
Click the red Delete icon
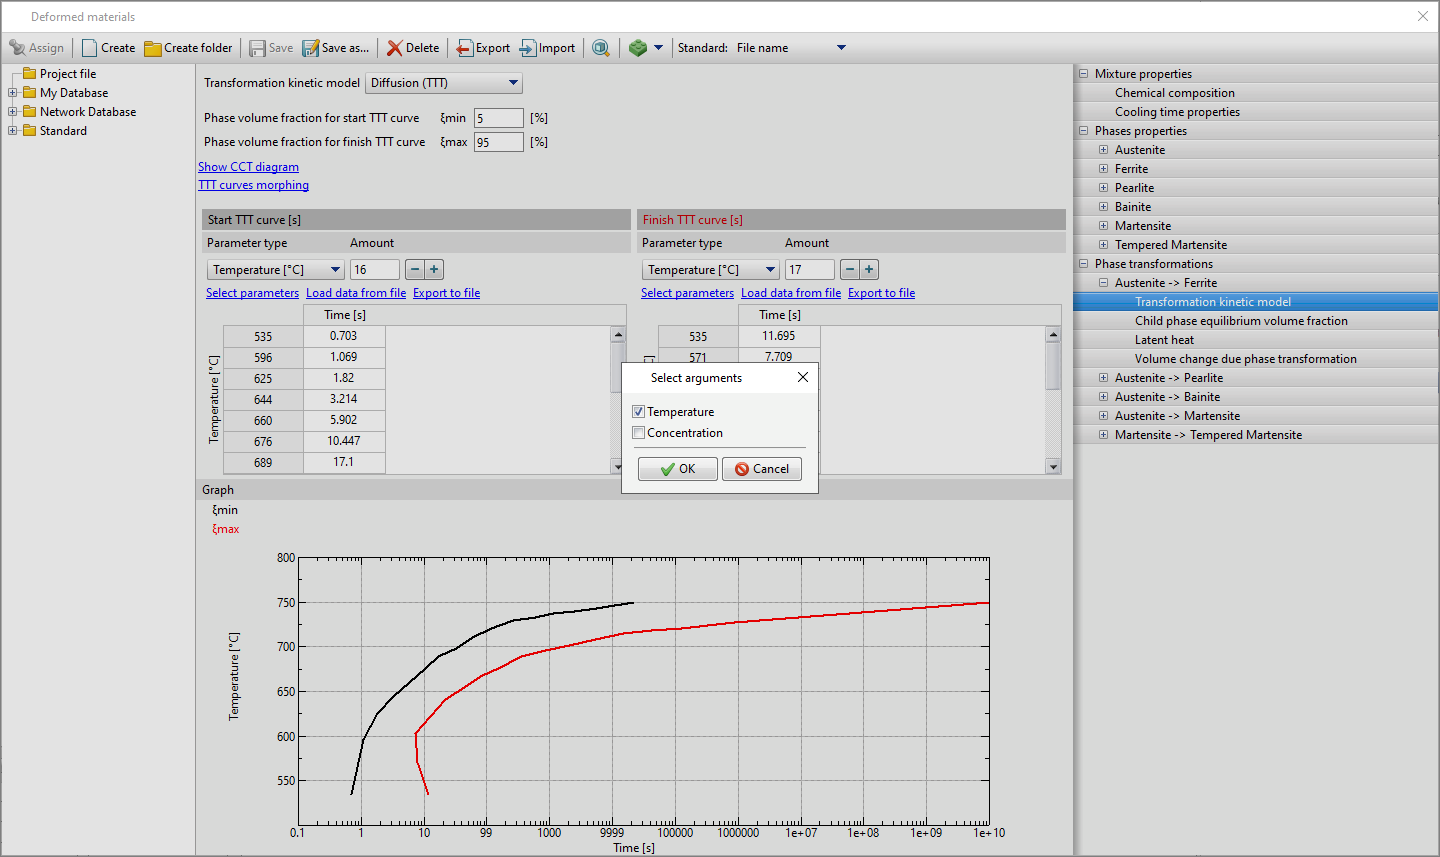coord(395,48)
